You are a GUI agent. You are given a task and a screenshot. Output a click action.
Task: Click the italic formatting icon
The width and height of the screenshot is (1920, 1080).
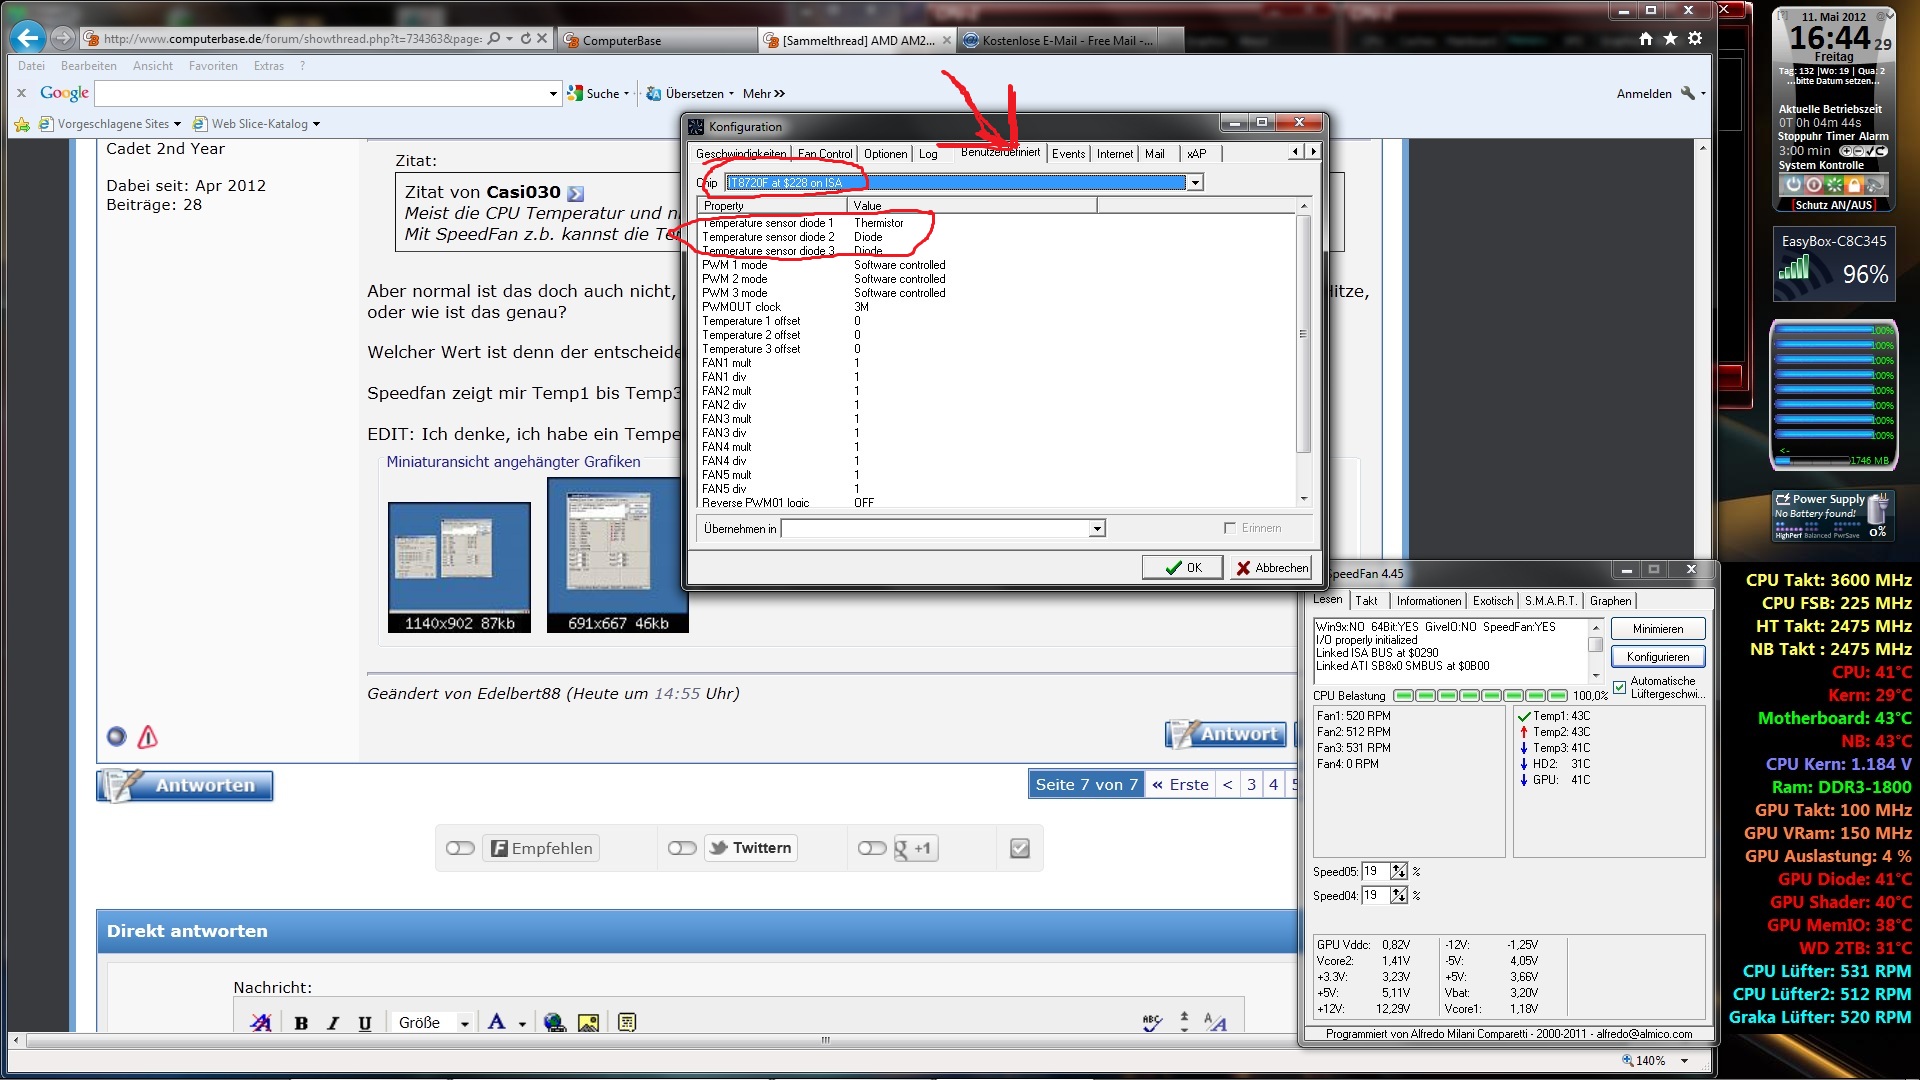(333, 1023)
